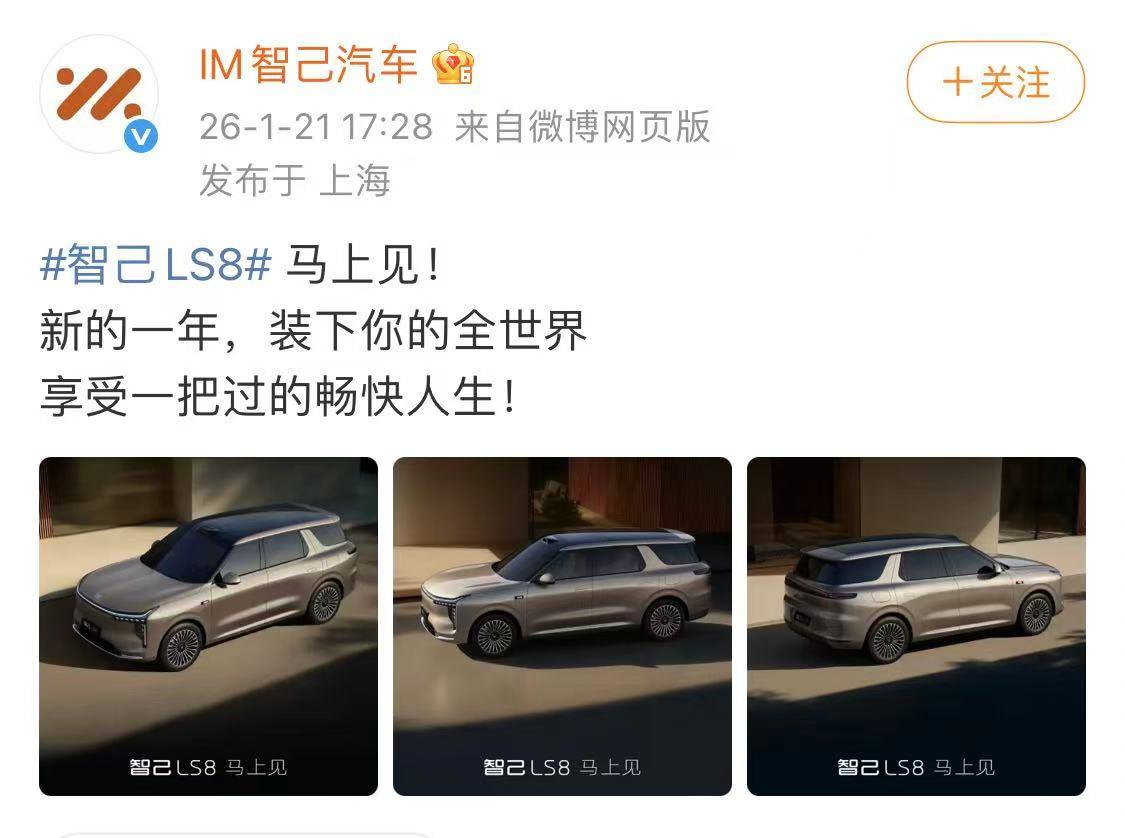Click the post line 新的一年，装下你的全世界
The width and height of the screenshot is (1125, 838).
coord(314,331)
